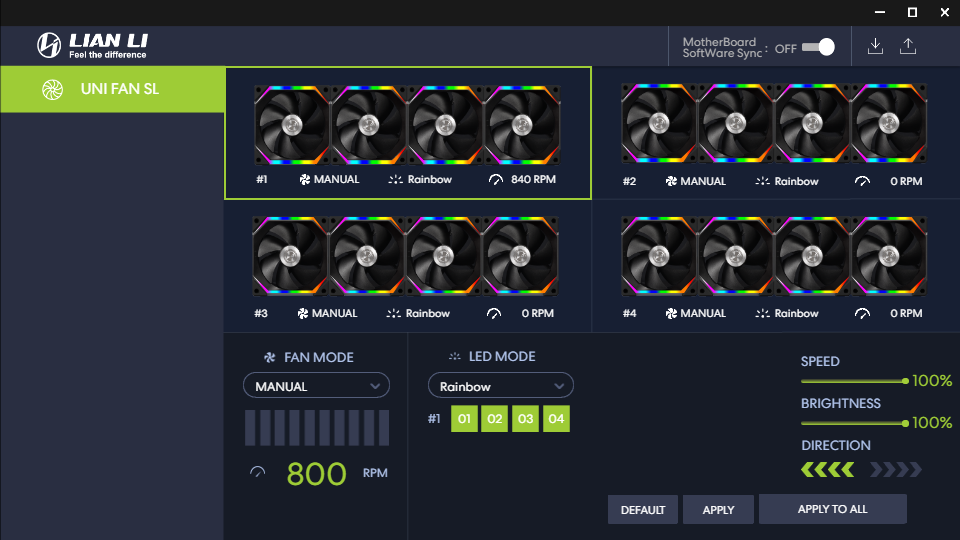Click fan icon next to MANUAL in group #3

tap(303, 313)
